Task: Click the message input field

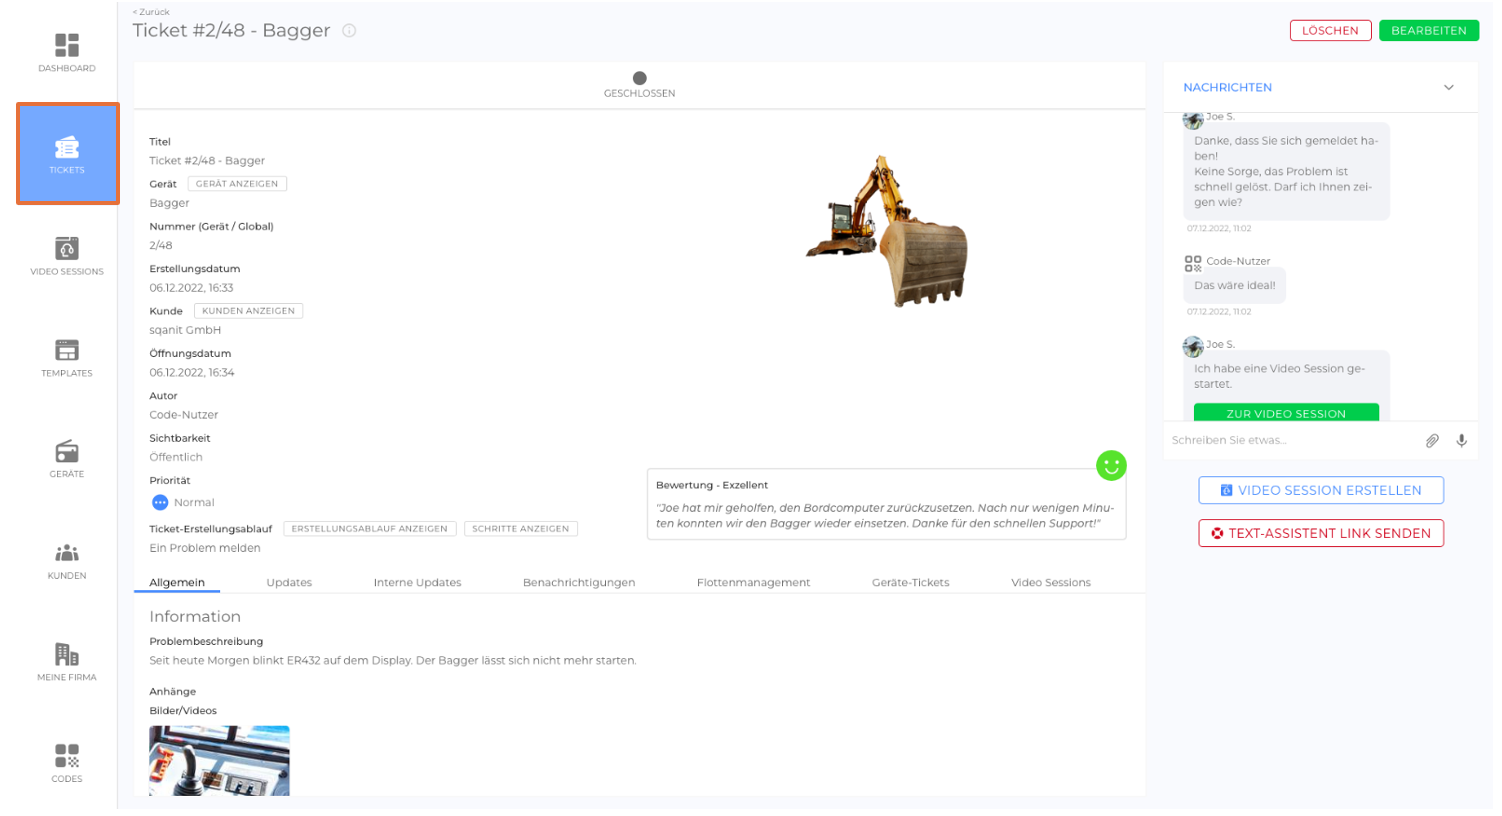Action: point(1290,441)
